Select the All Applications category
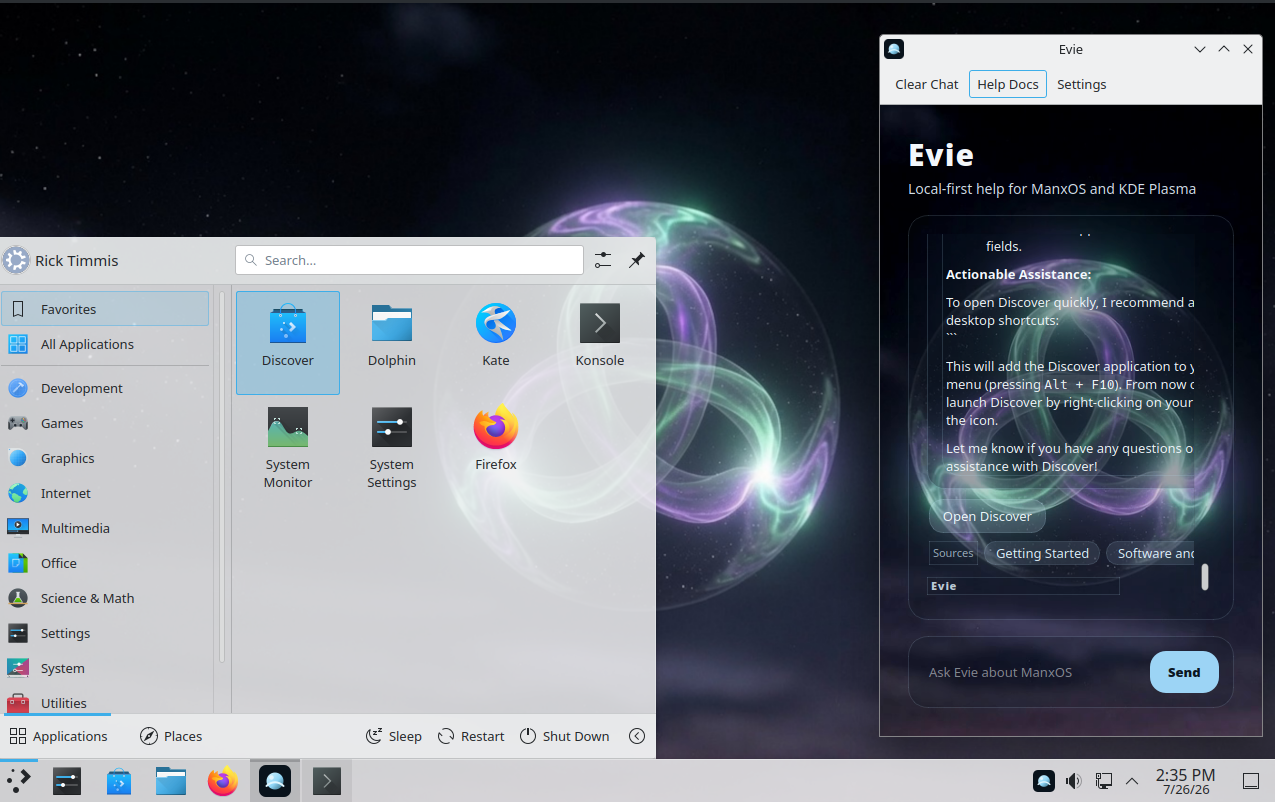1275x802 pixels. pyautogui.click(x=105, y=344)
